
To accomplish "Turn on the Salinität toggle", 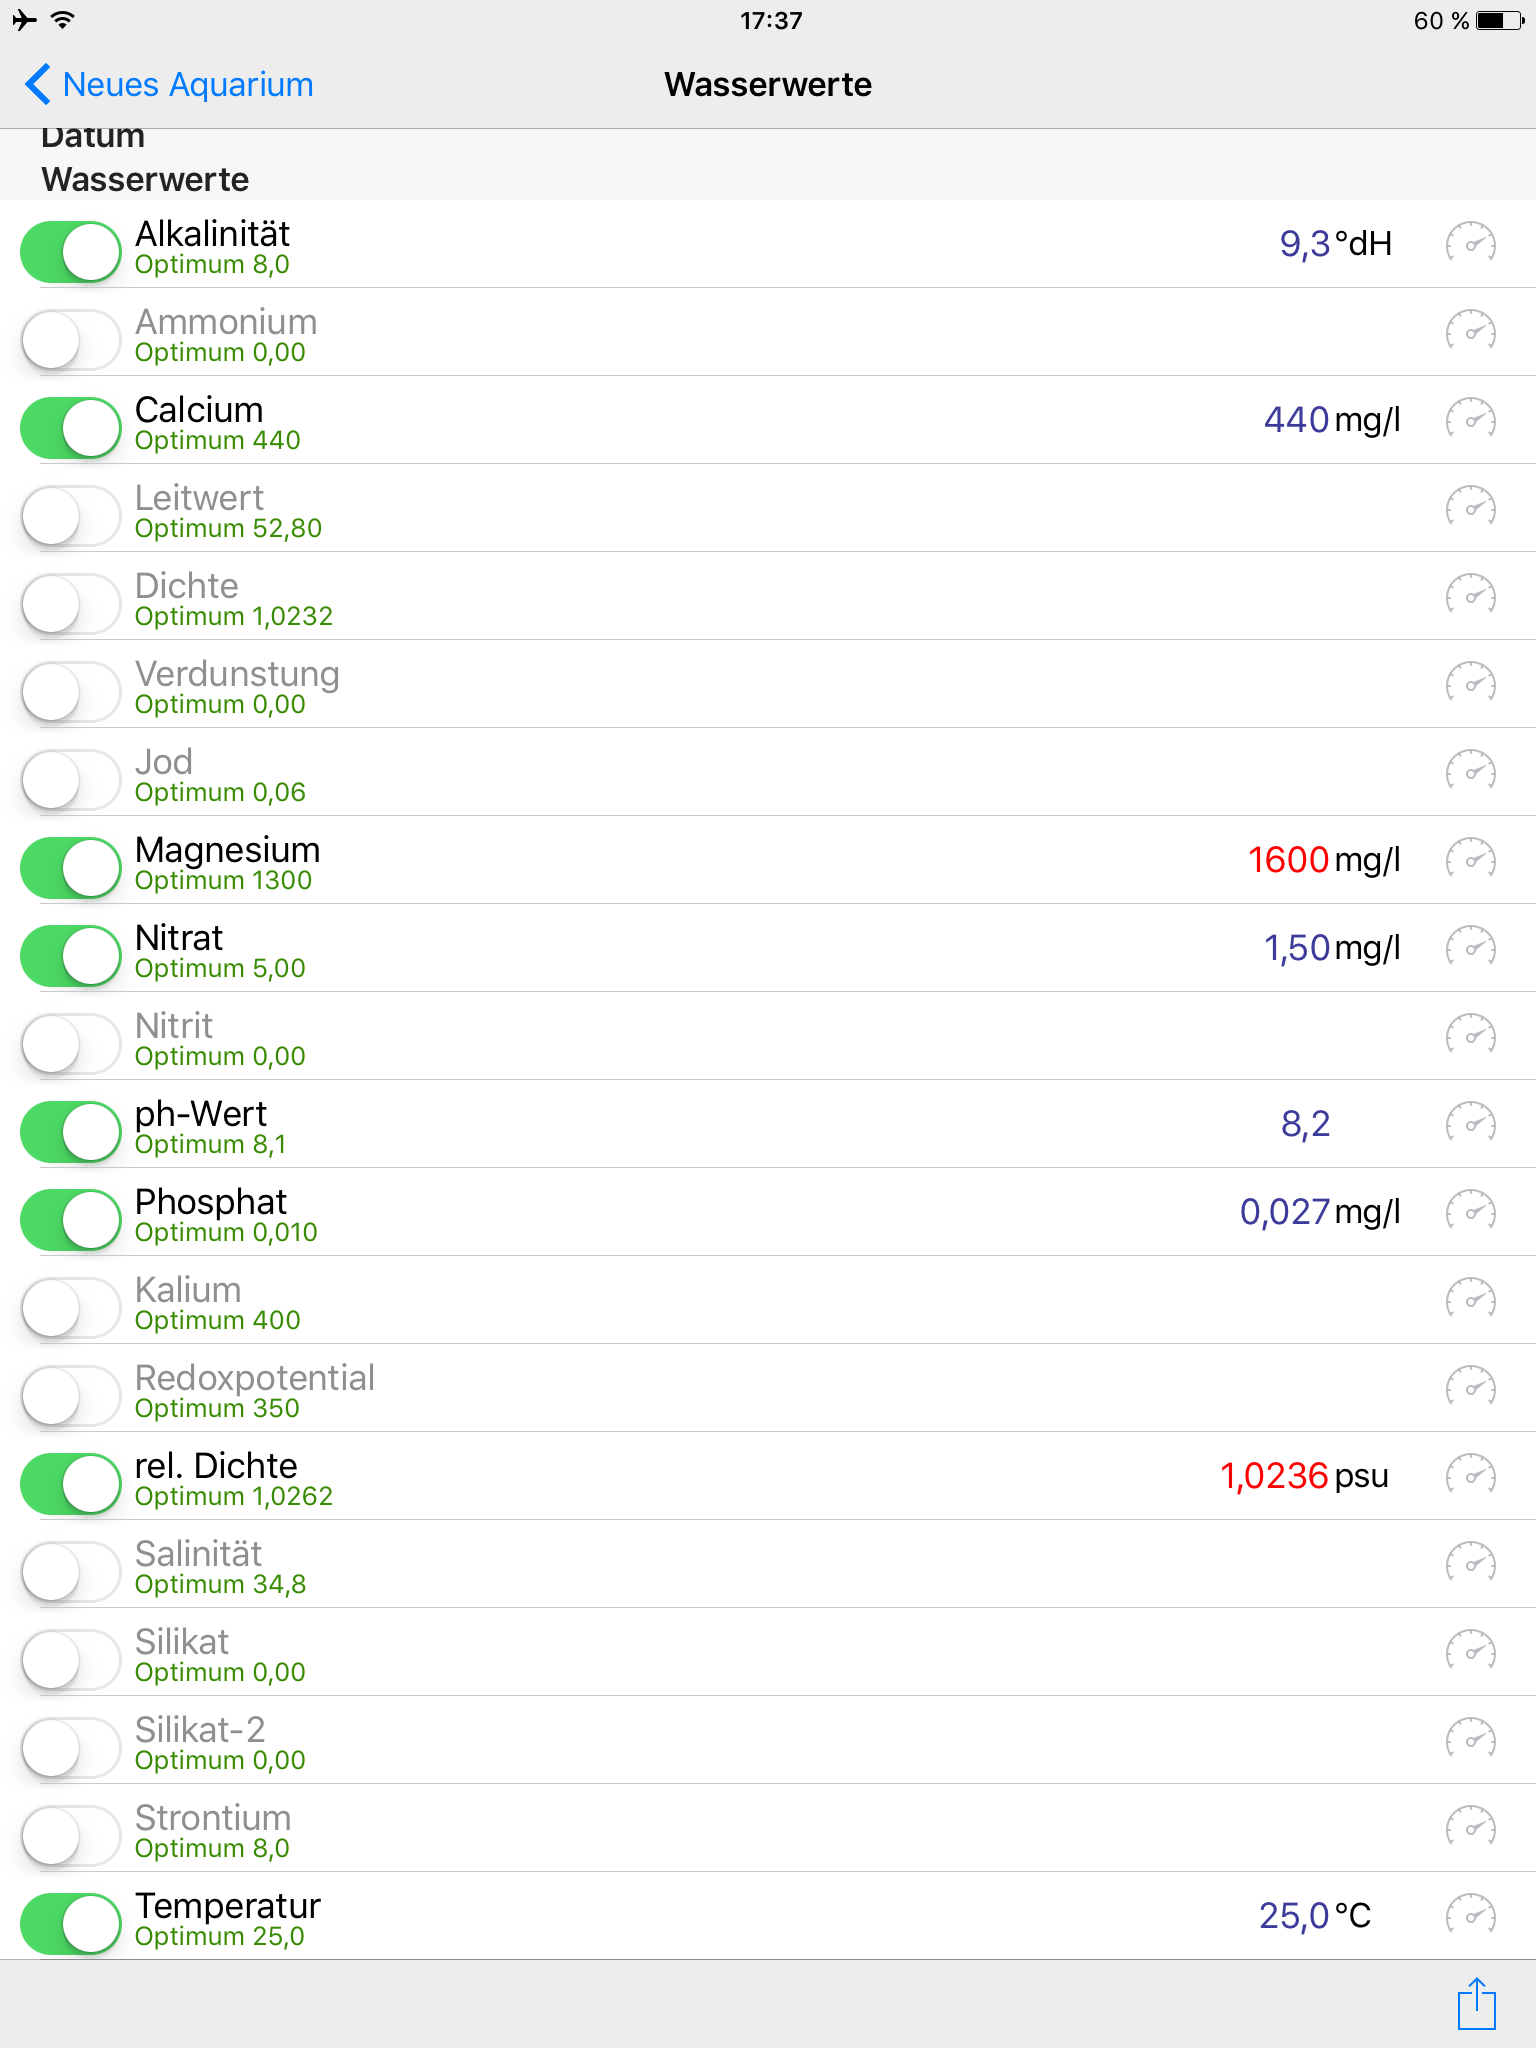I will click(71, 1572).
